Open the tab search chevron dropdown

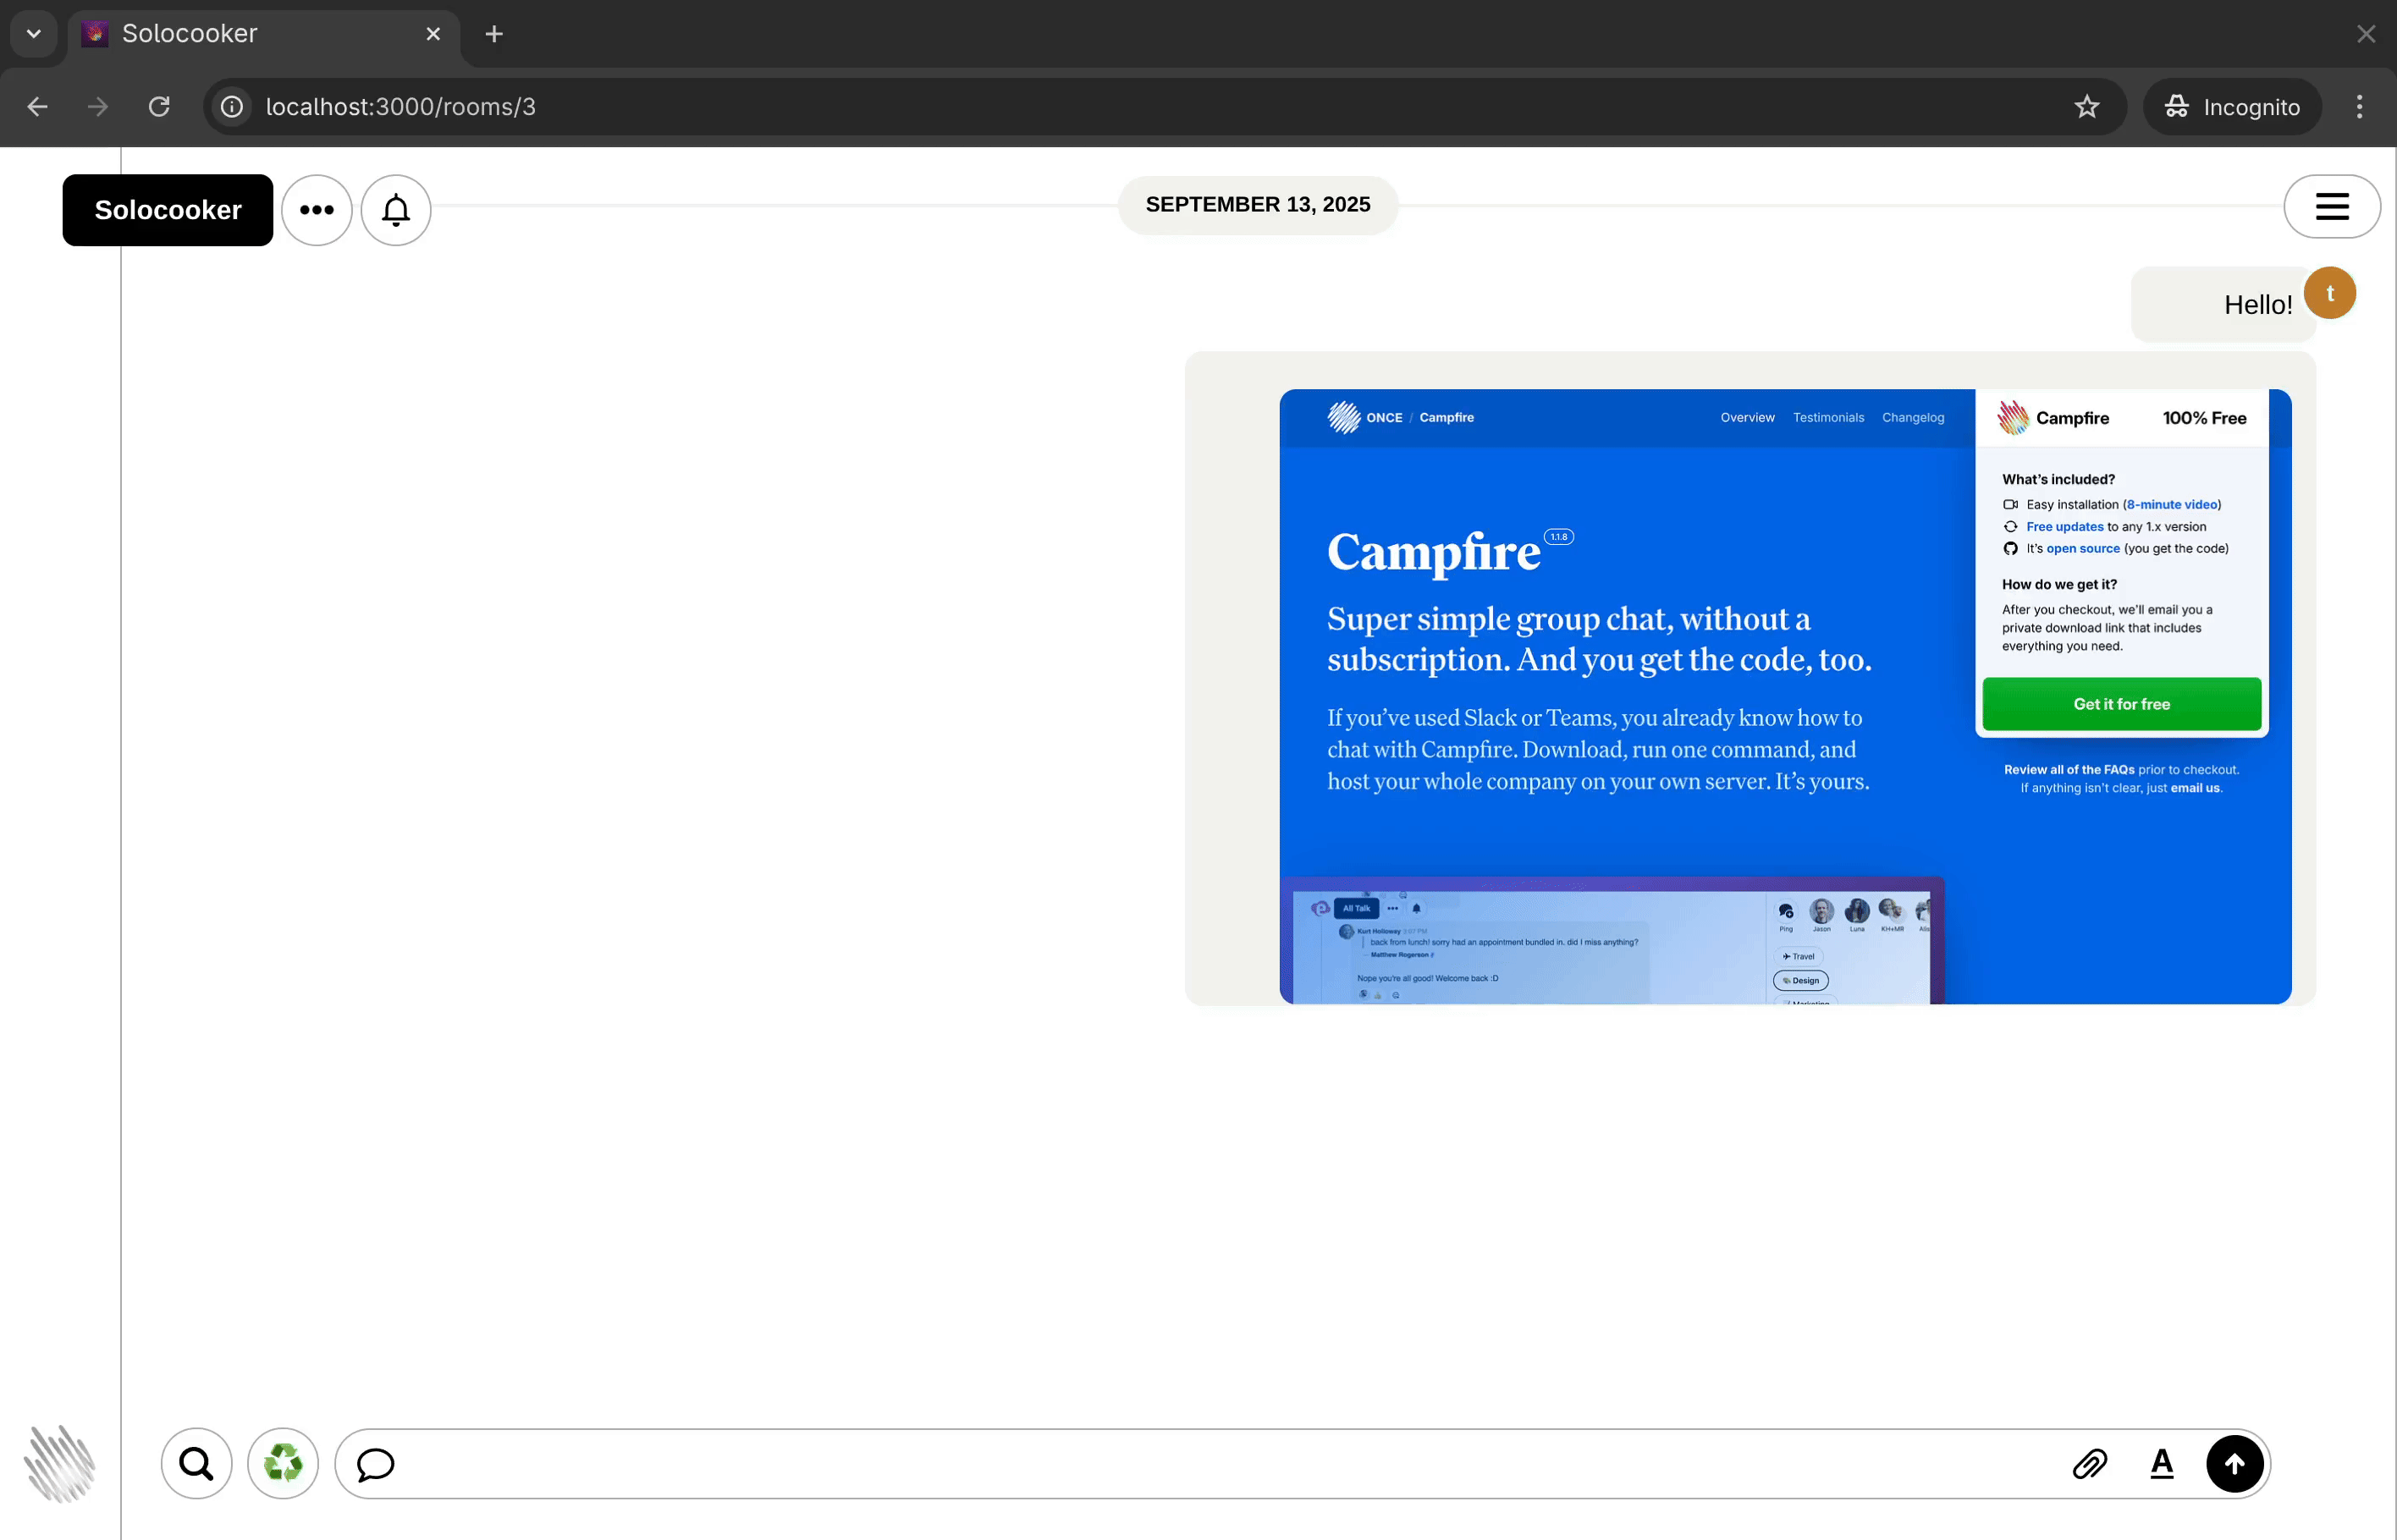tap(33, 33)
